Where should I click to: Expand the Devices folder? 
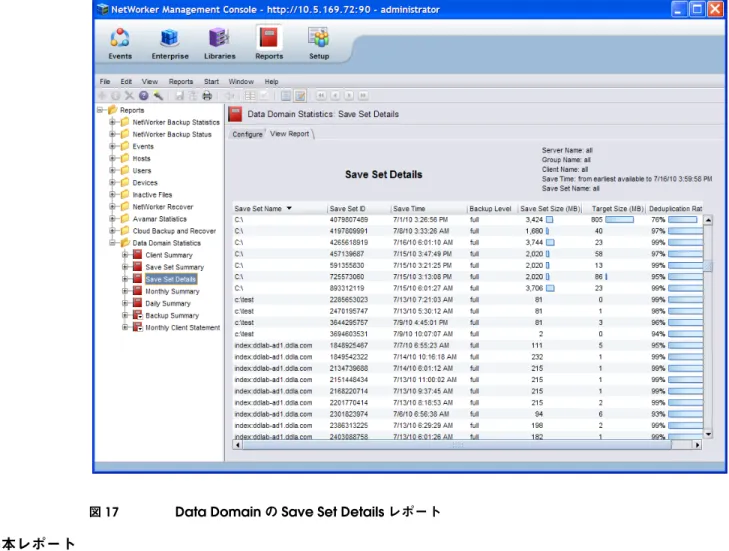(x=112, y=183)
